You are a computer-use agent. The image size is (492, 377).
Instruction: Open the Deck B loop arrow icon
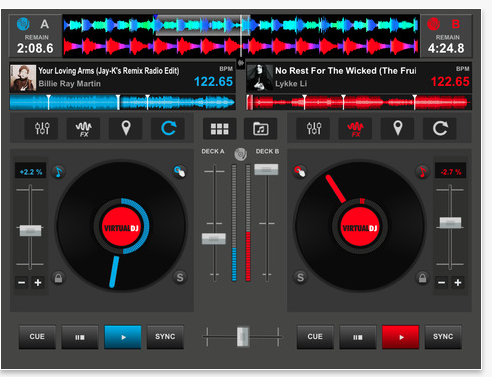click(x=440, y=128)
